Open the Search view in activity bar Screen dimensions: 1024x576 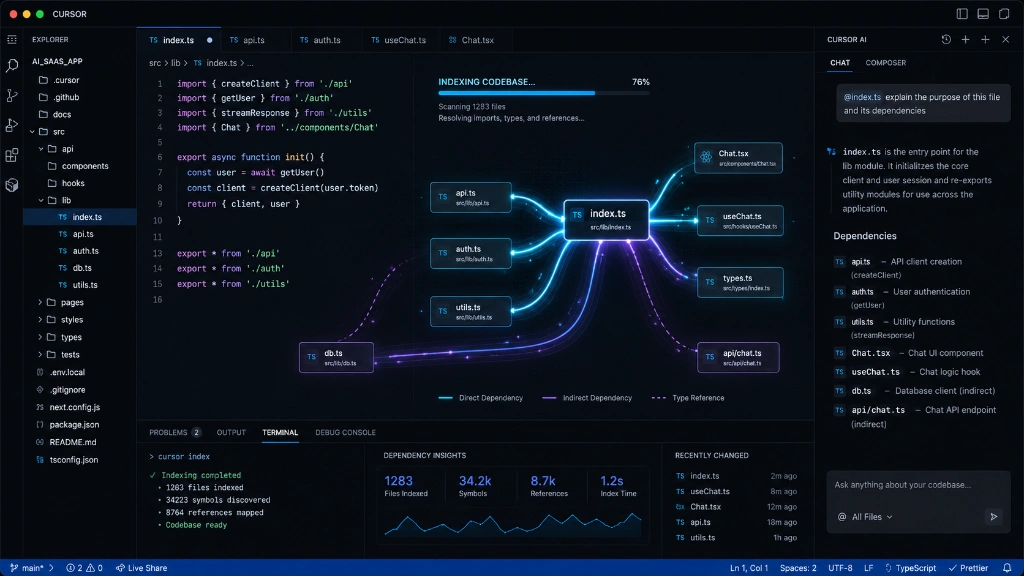[x=12, y=65]
